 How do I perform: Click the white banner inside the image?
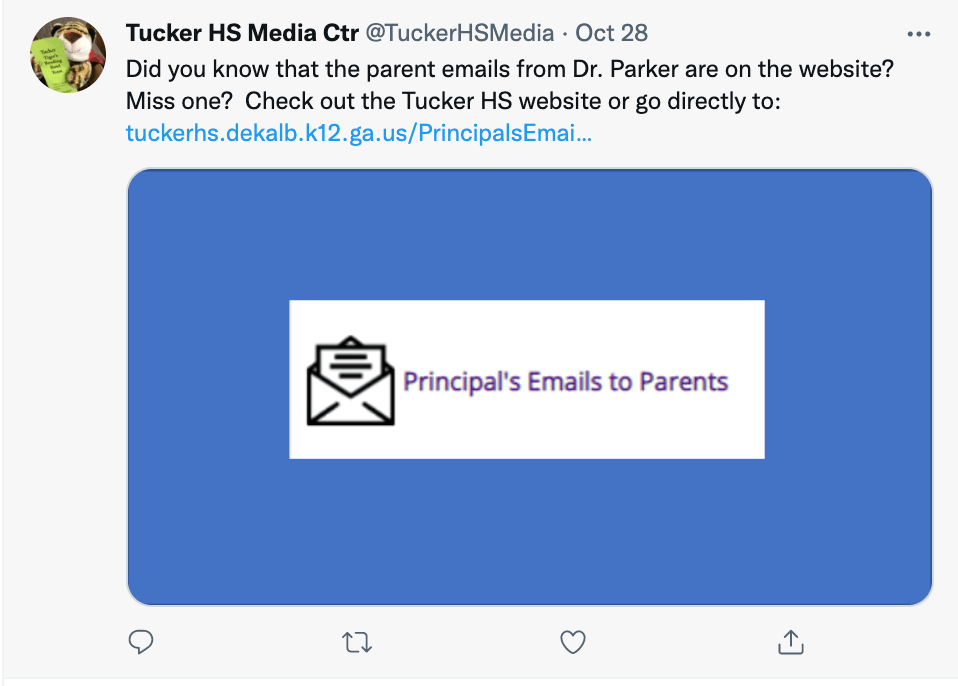point(526,325)
